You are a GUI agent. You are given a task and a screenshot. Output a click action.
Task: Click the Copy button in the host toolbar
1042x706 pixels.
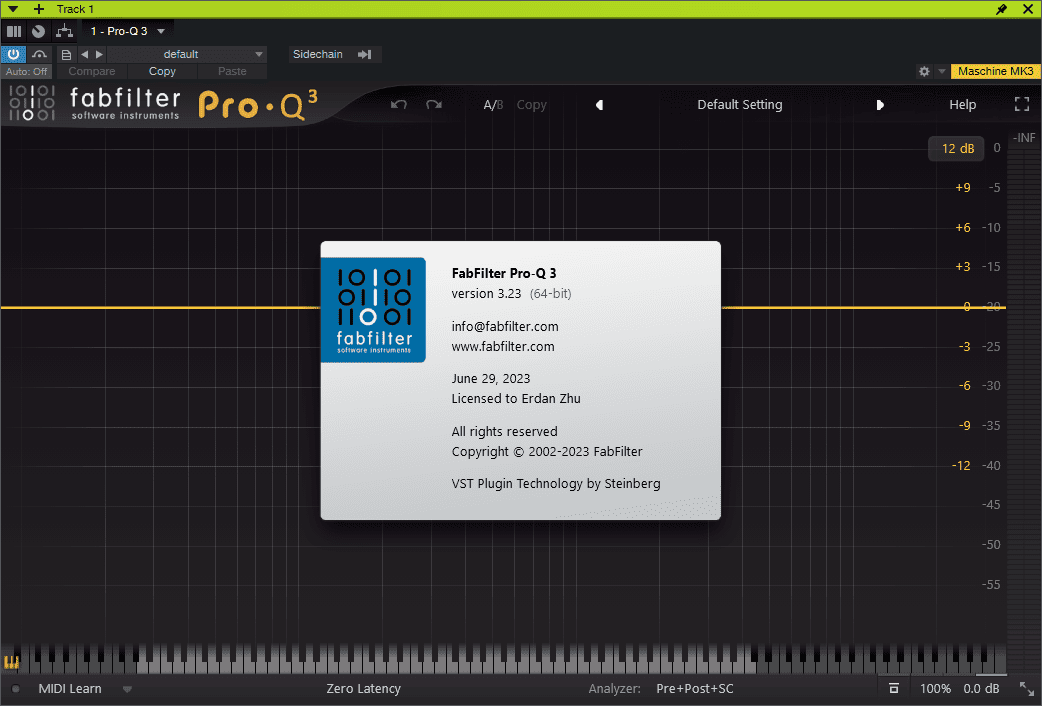(x=161, y=71)
